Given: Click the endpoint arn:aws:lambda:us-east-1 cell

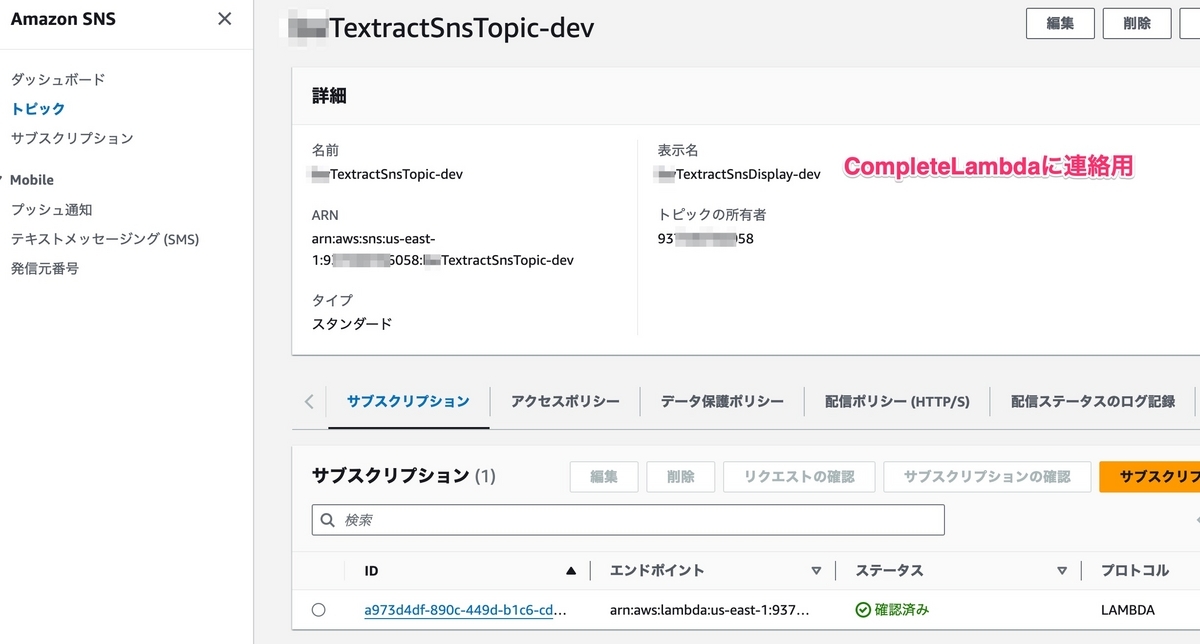Looking at the screenshot, I should click(x=709, y=610).
